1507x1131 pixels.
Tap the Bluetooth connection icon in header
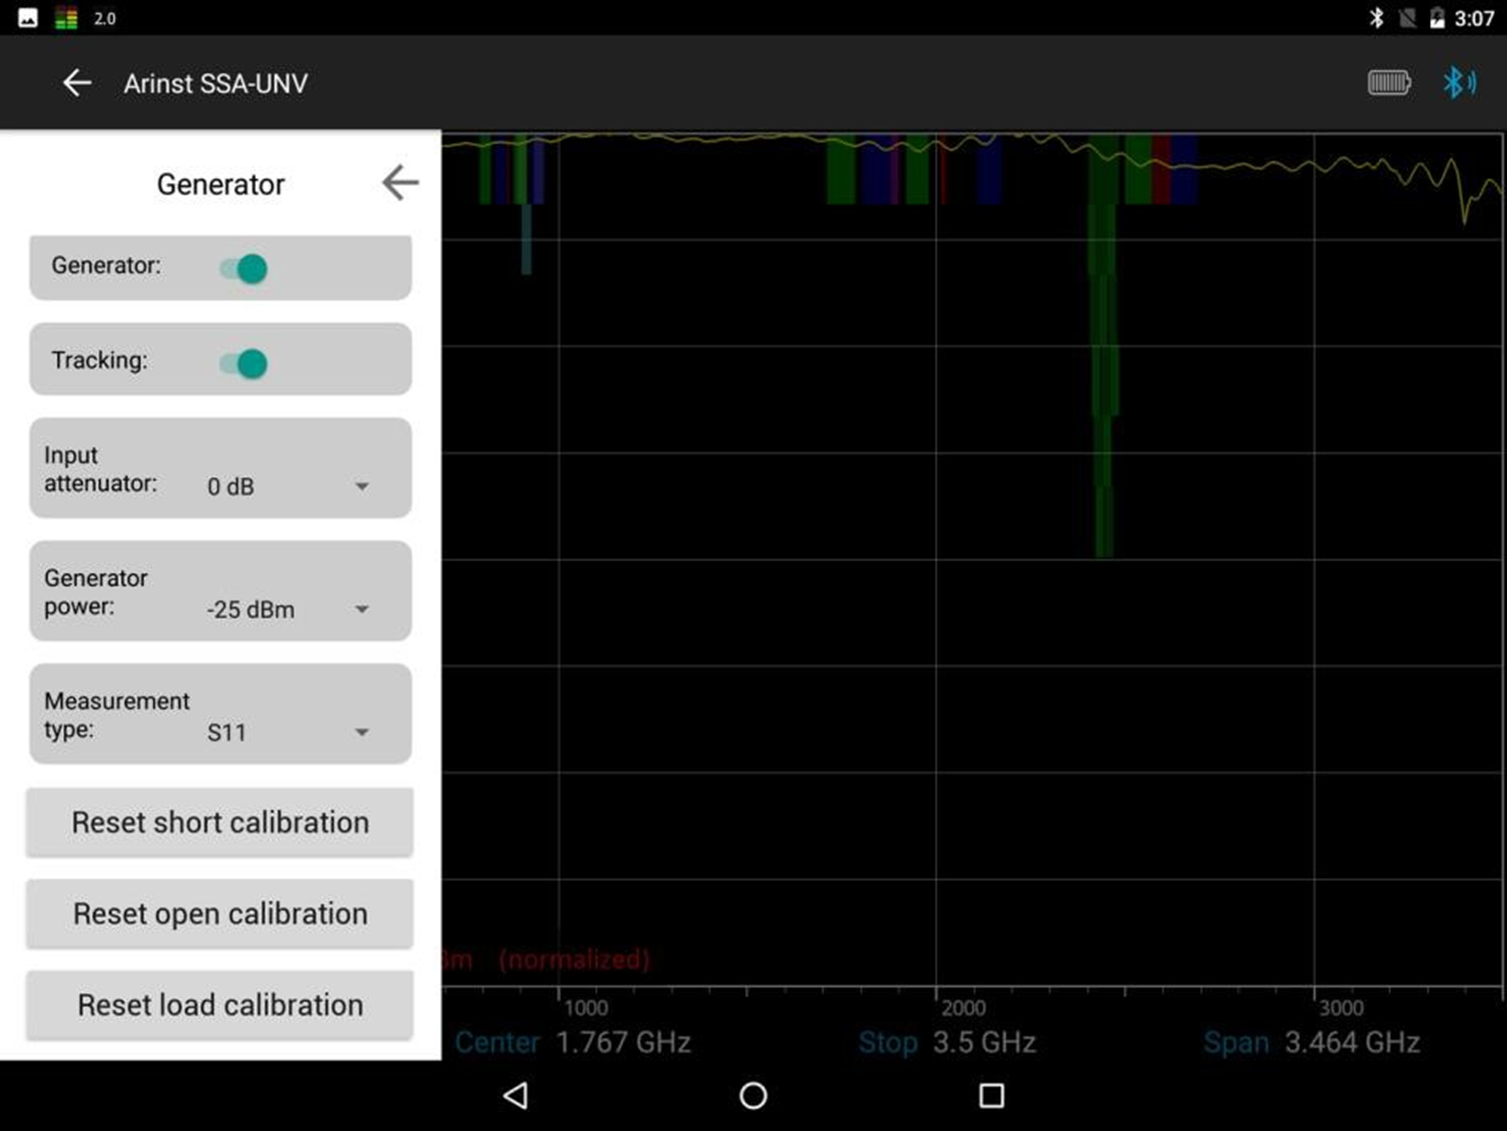click(1458, 83)
